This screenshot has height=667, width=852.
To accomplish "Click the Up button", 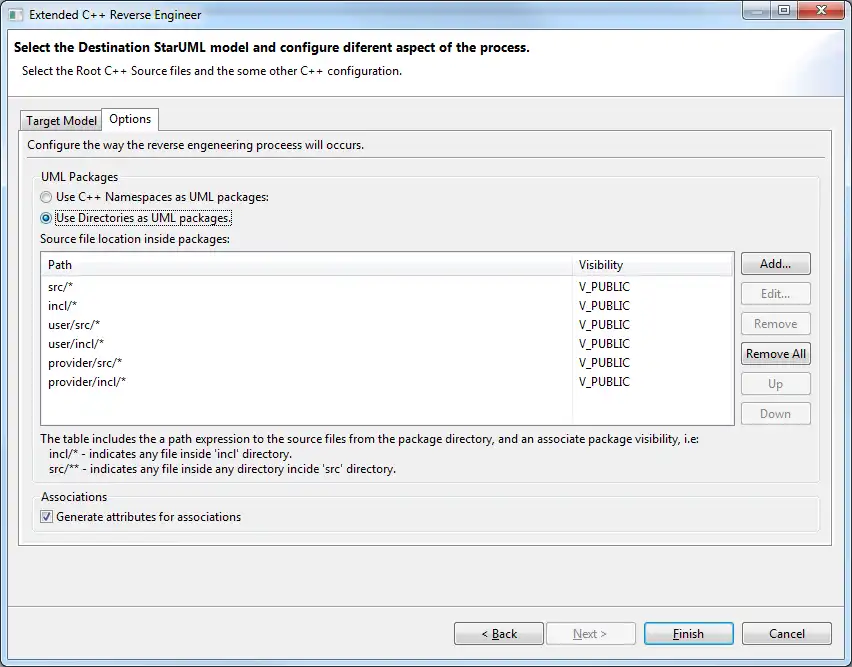I will coord(775,384).
